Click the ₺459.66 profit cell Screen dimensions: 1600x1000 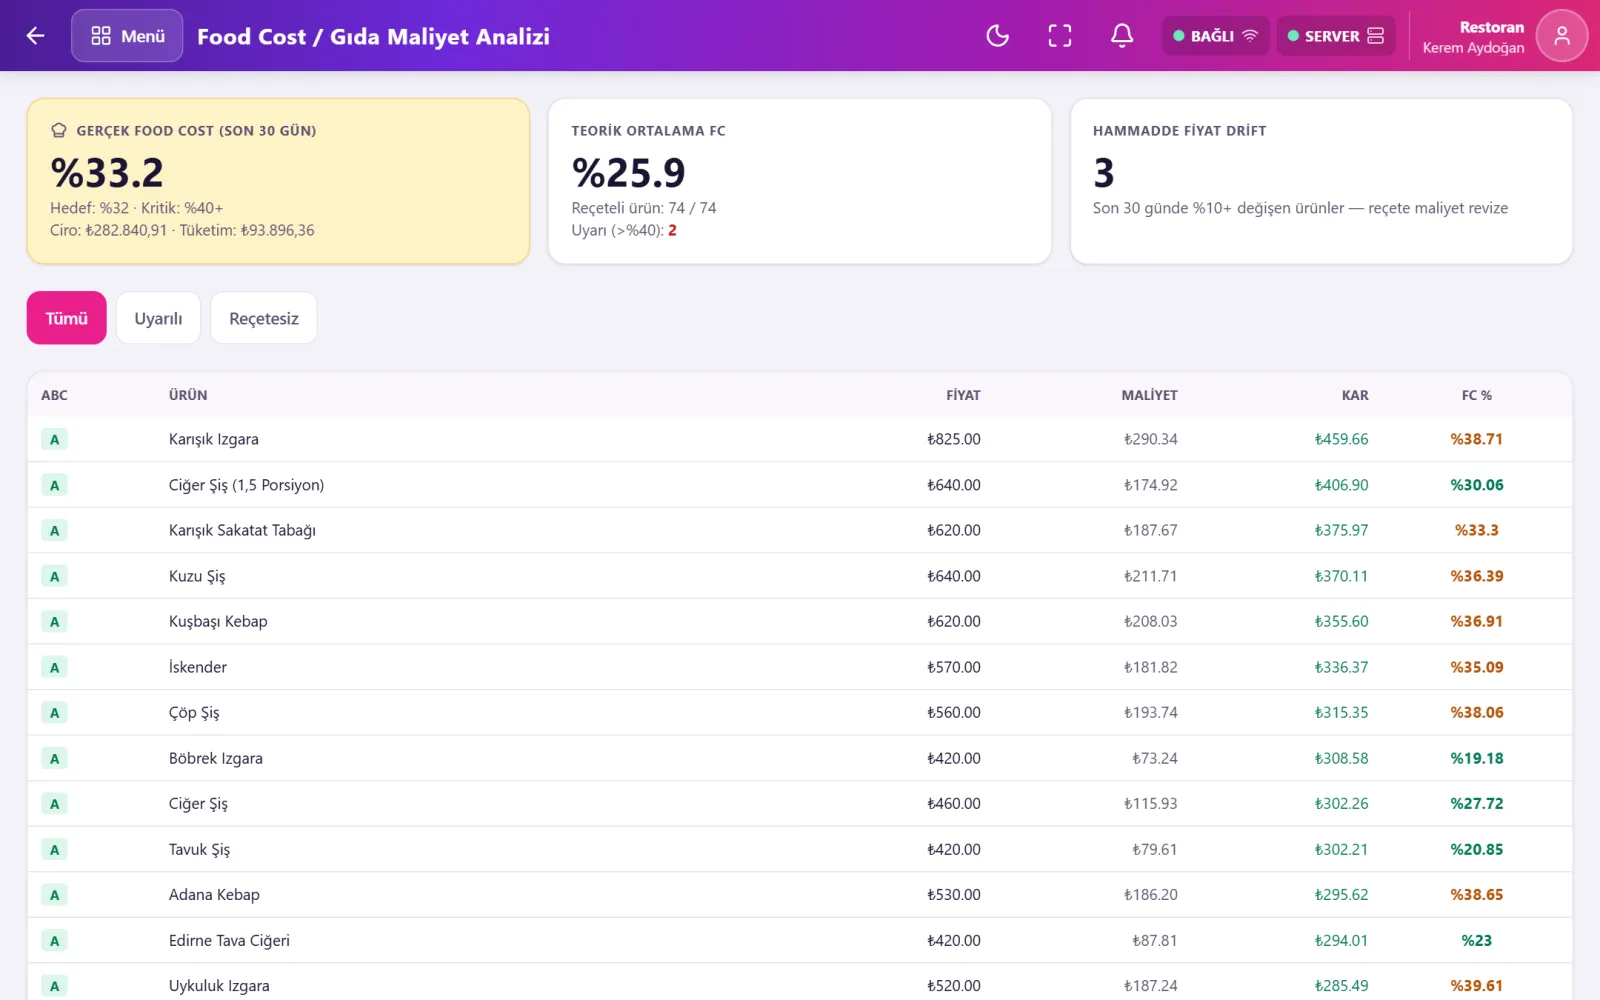coord(1341,439)
